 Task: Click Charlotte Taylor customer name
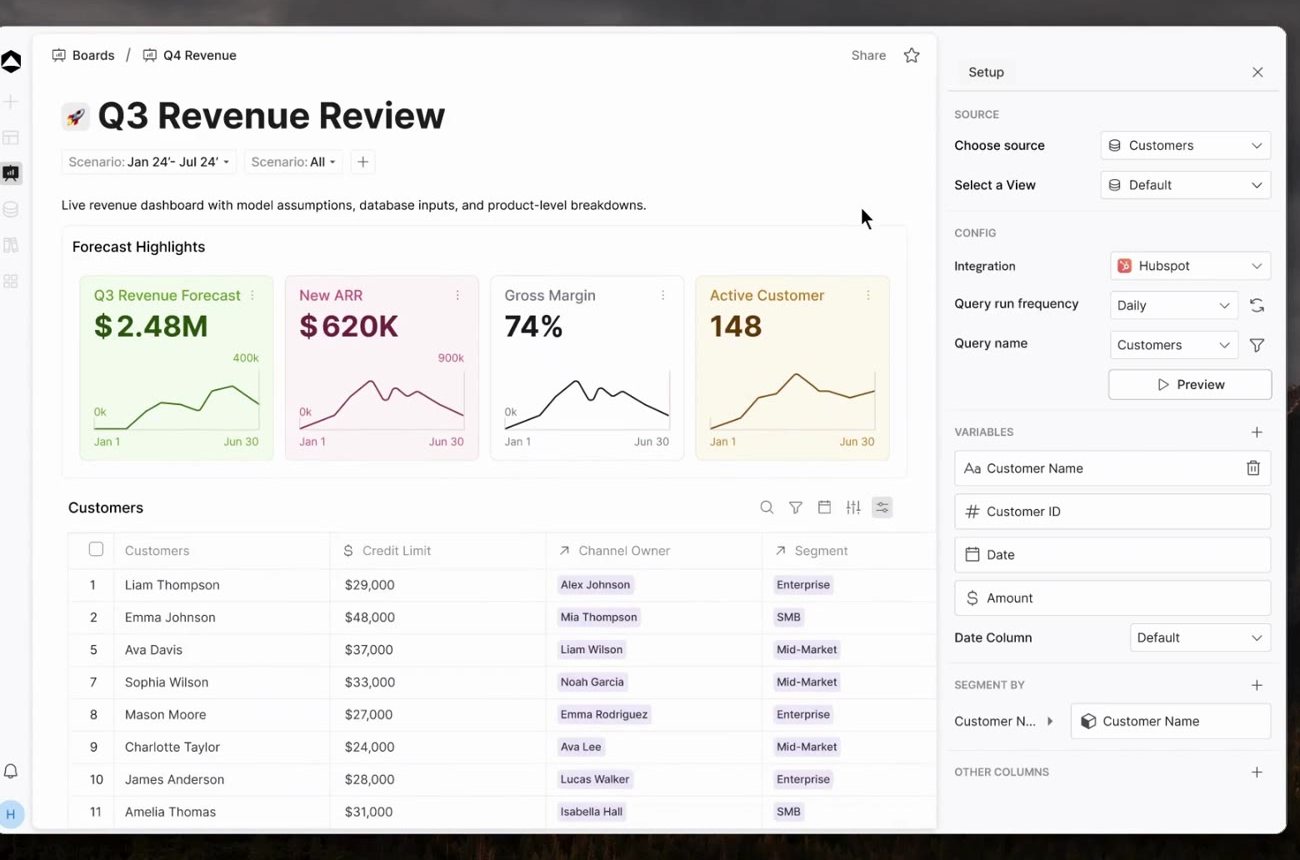click(172, 747)
